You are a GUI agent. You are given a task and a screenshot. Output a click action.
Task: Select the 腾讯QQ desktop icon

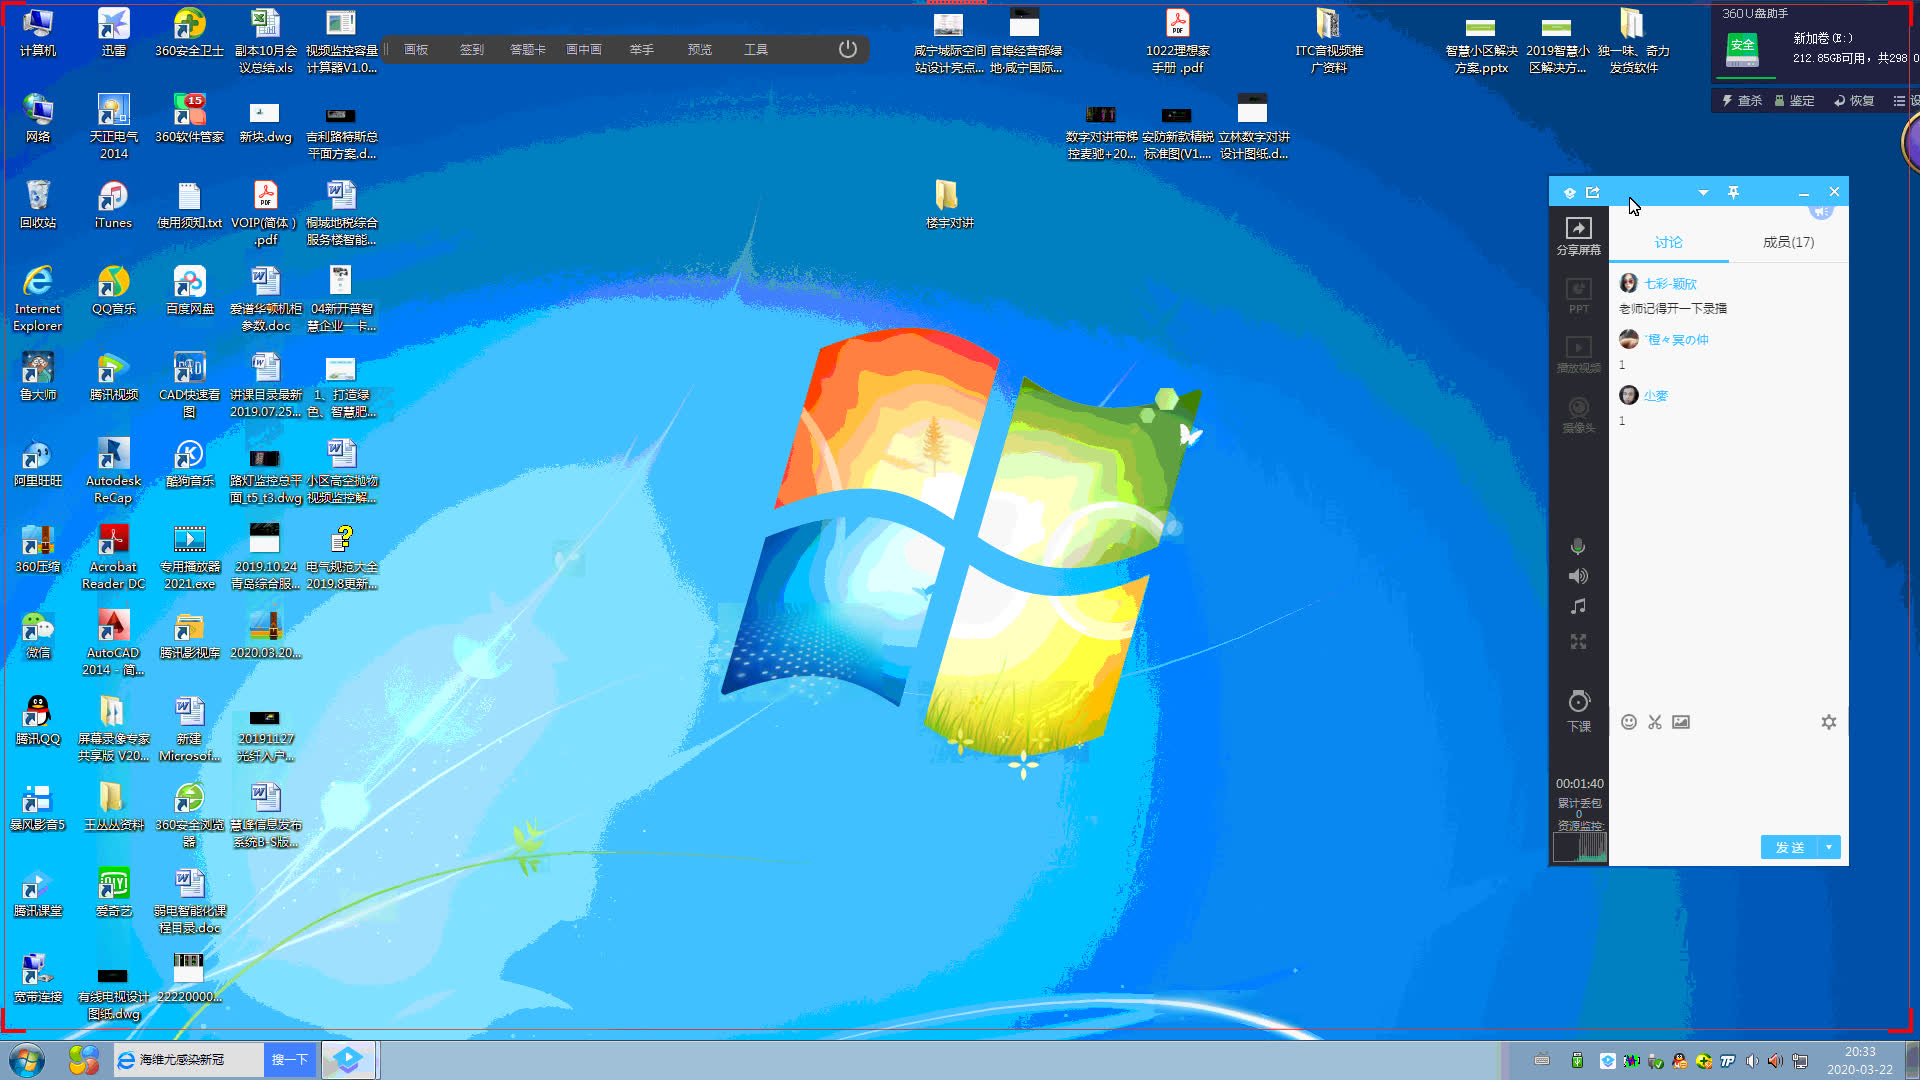pos(38,721)
